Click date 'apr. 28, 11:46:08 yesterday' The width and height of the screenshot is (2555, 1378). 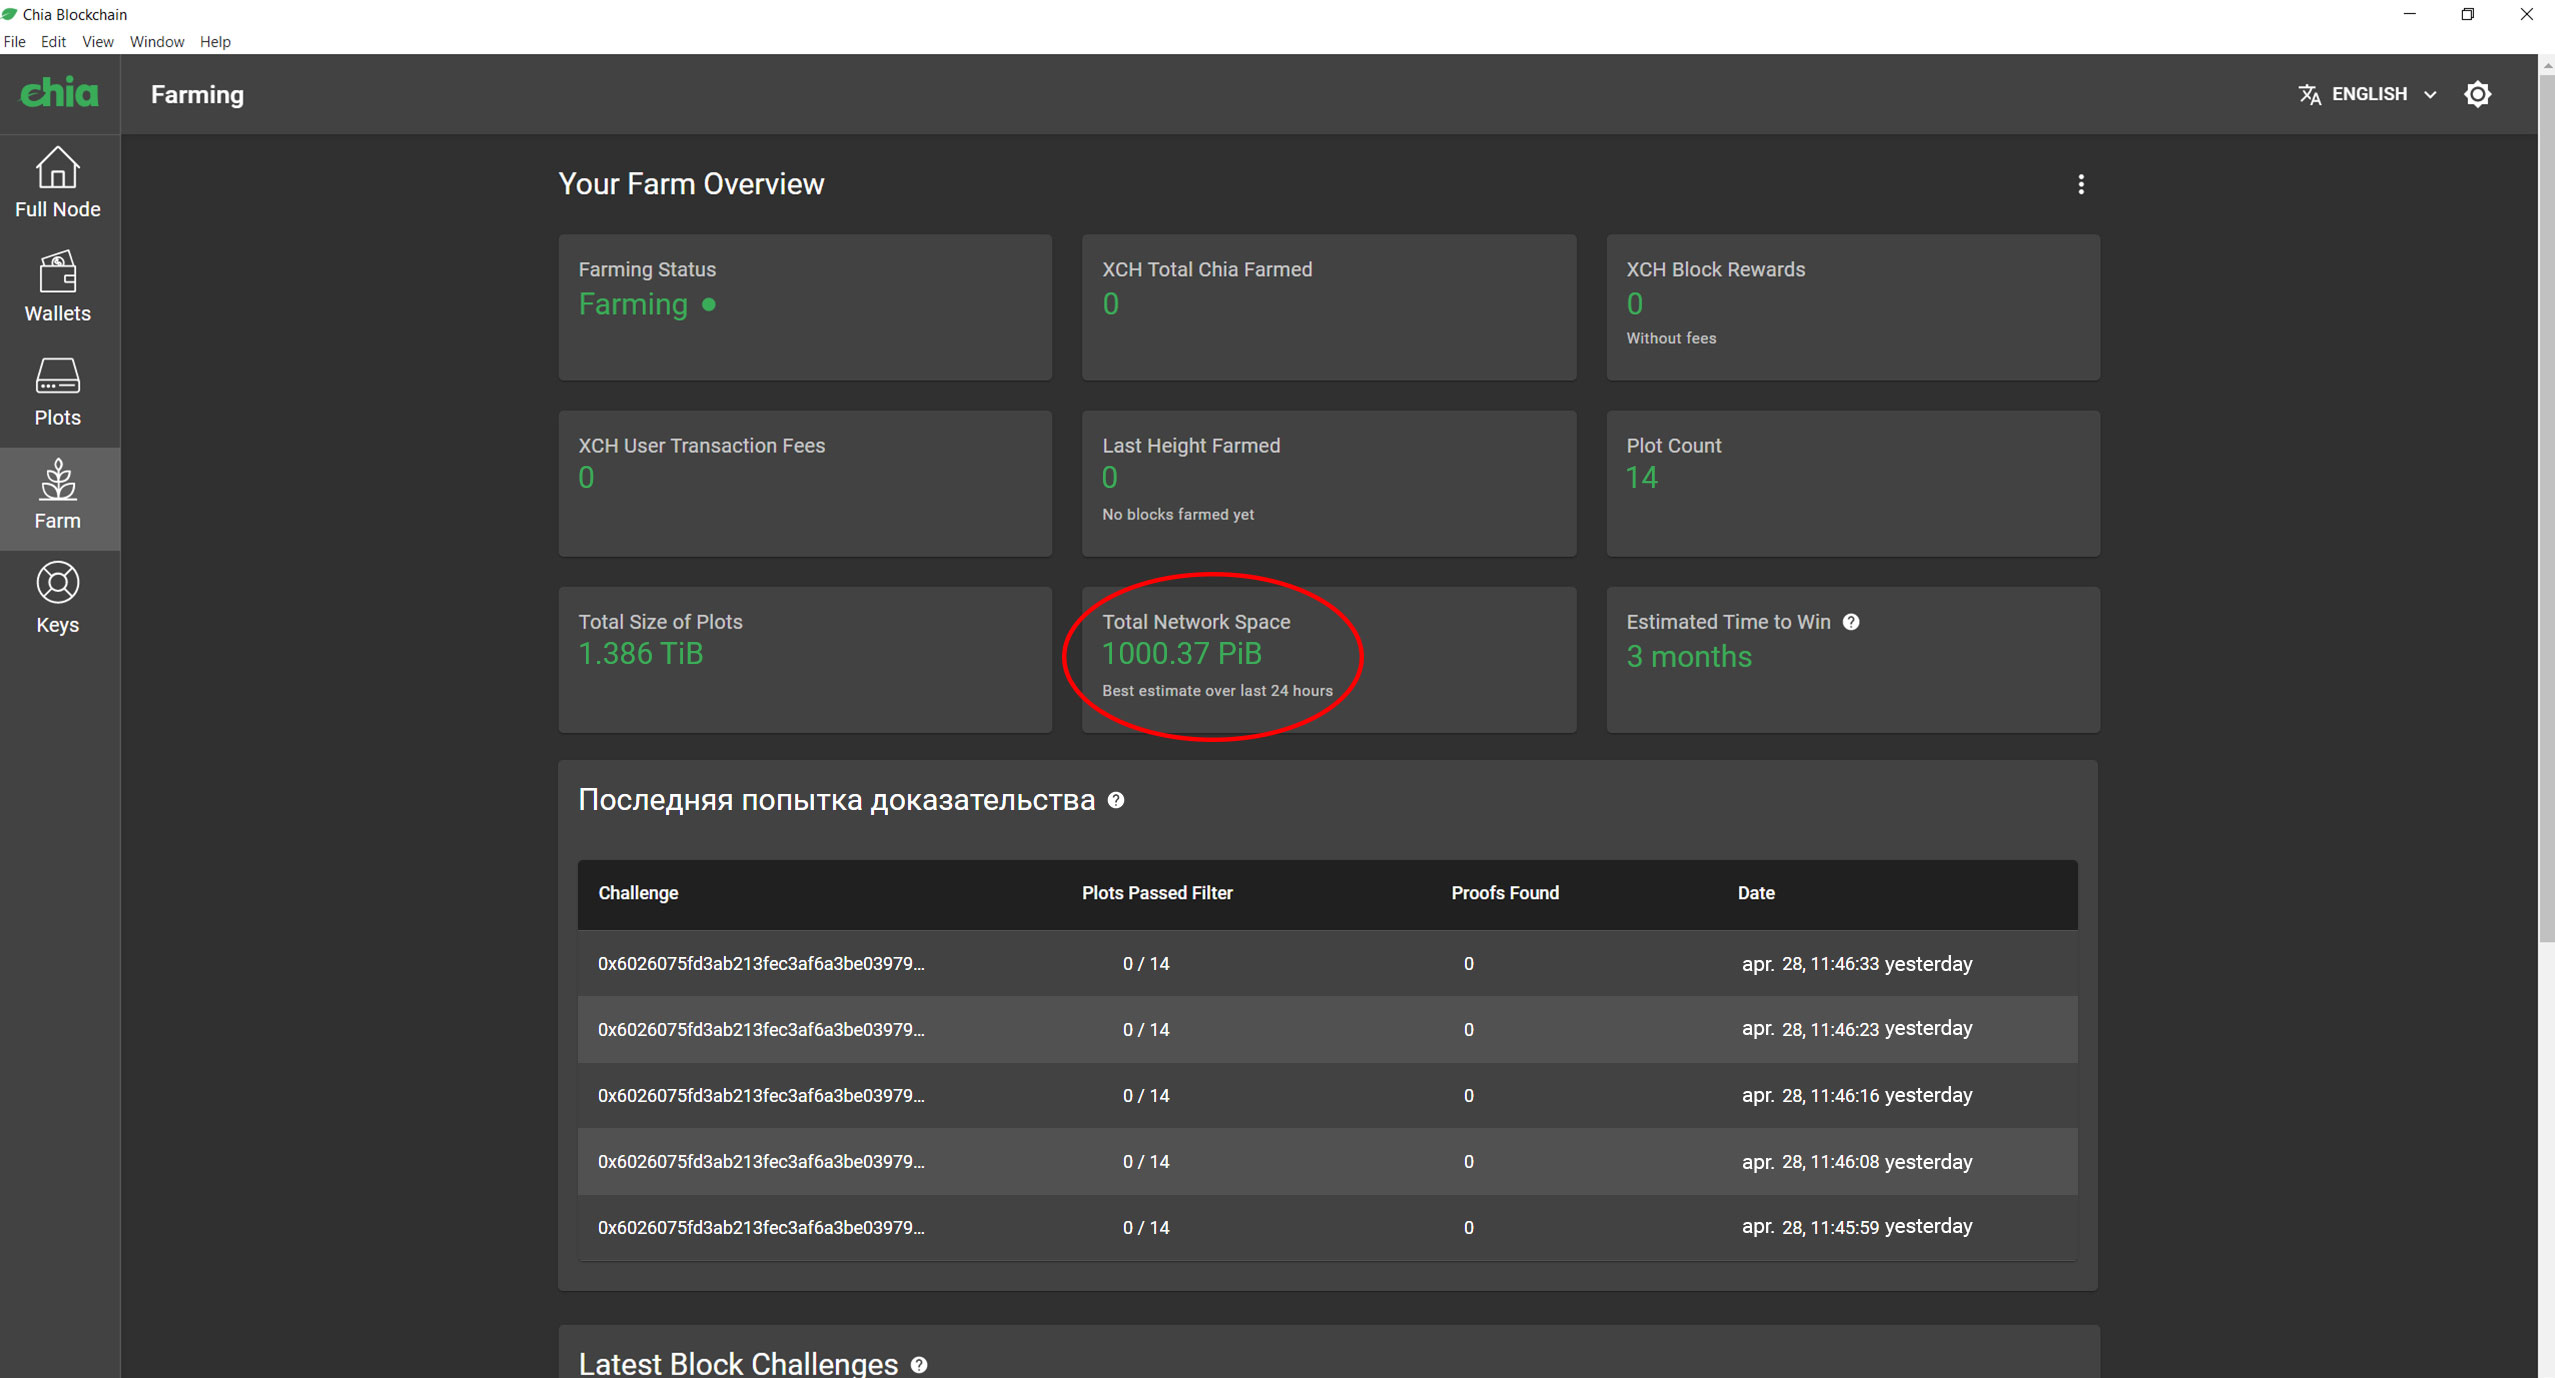[1857, 1162]
